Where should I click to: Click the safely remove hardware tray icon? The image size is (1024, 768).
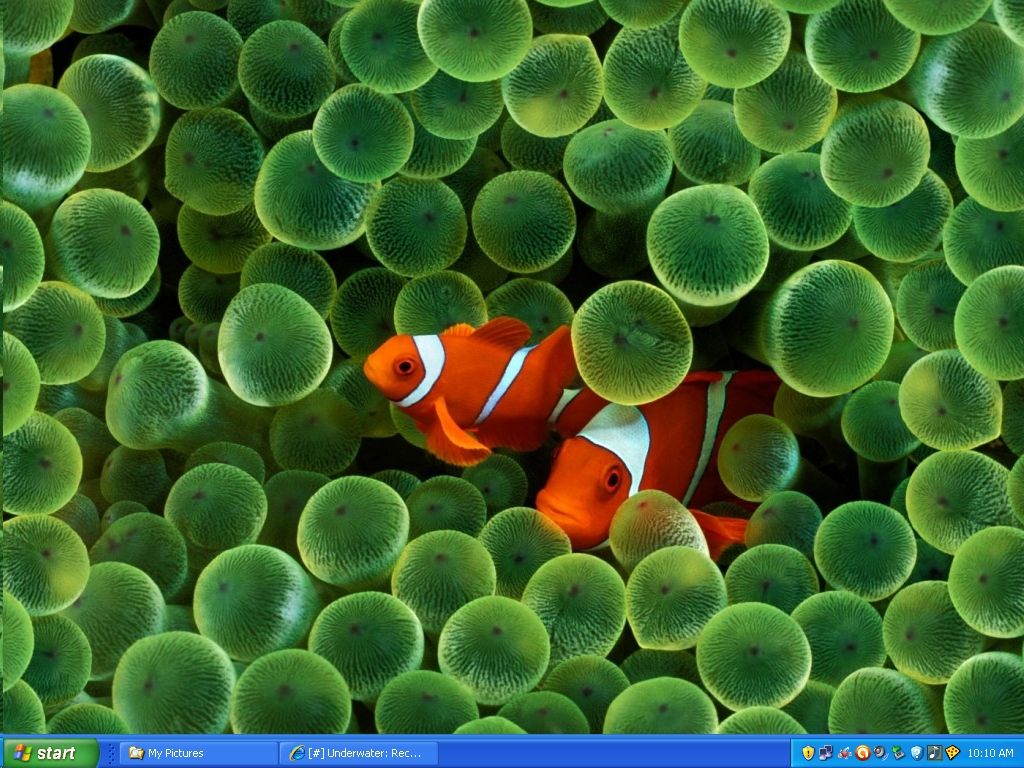tap(899, 753)
